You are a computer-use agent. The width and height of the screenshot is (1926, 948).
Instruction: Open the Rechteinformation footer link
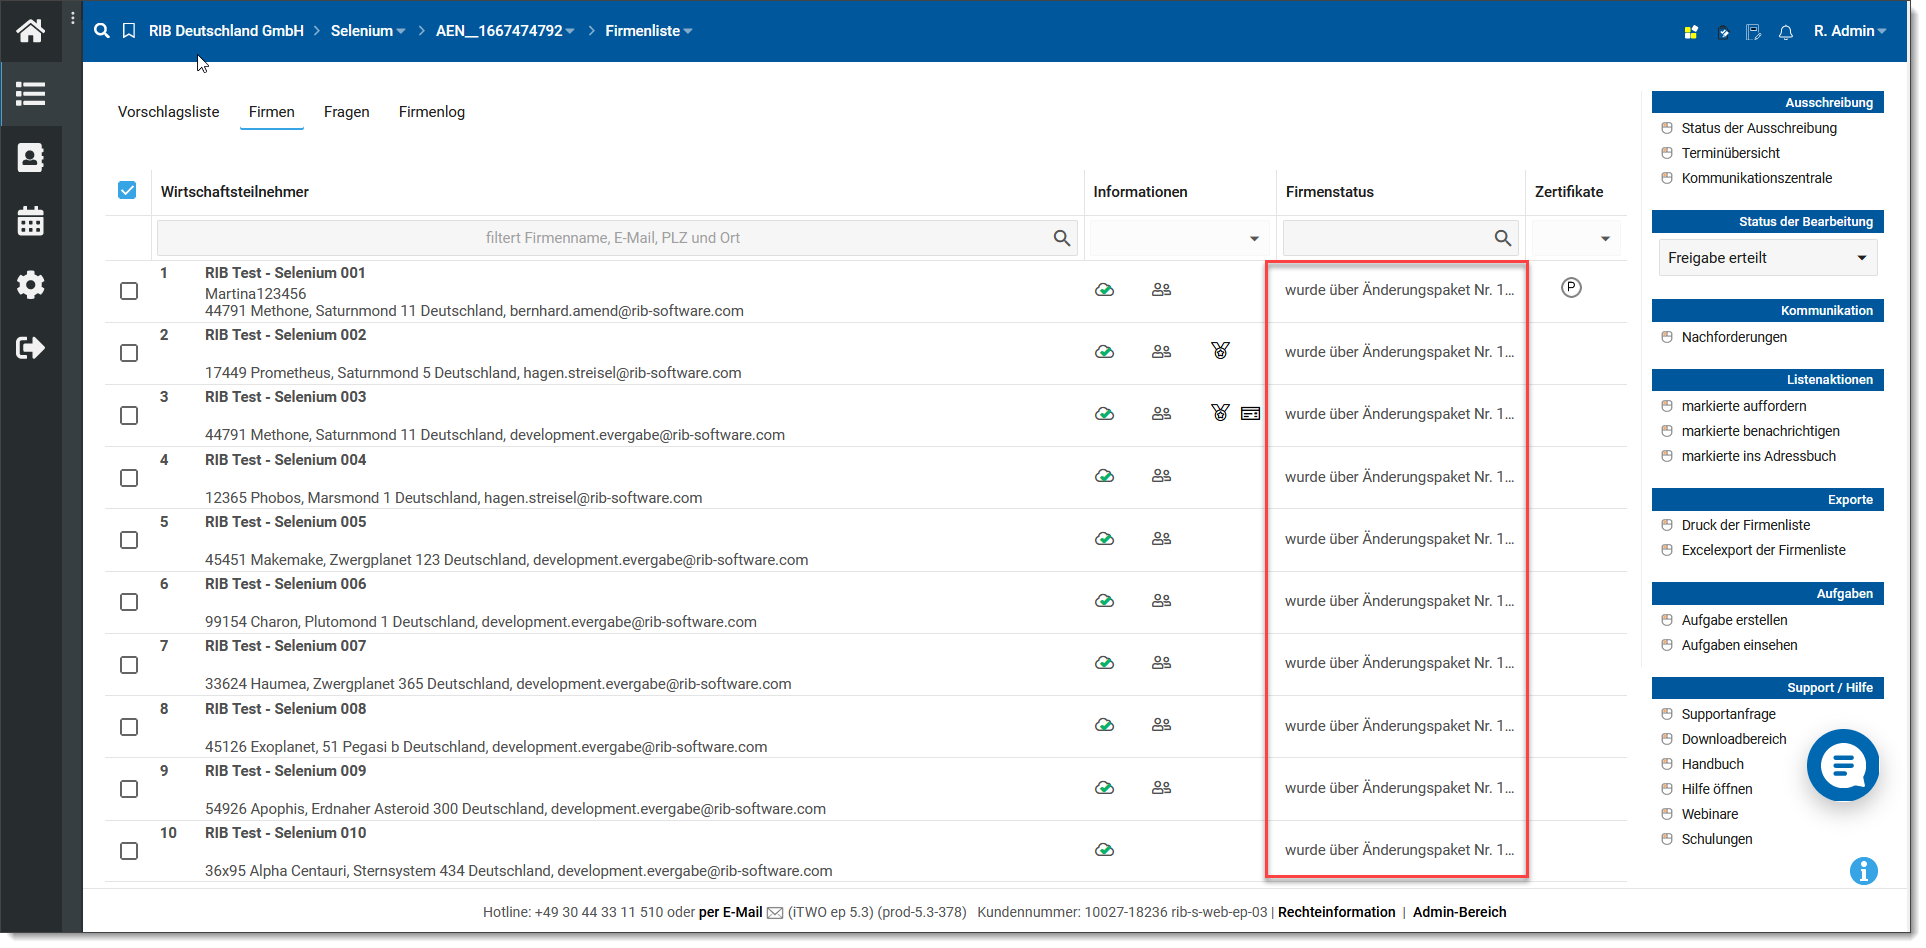click(x=1337, y=912)
